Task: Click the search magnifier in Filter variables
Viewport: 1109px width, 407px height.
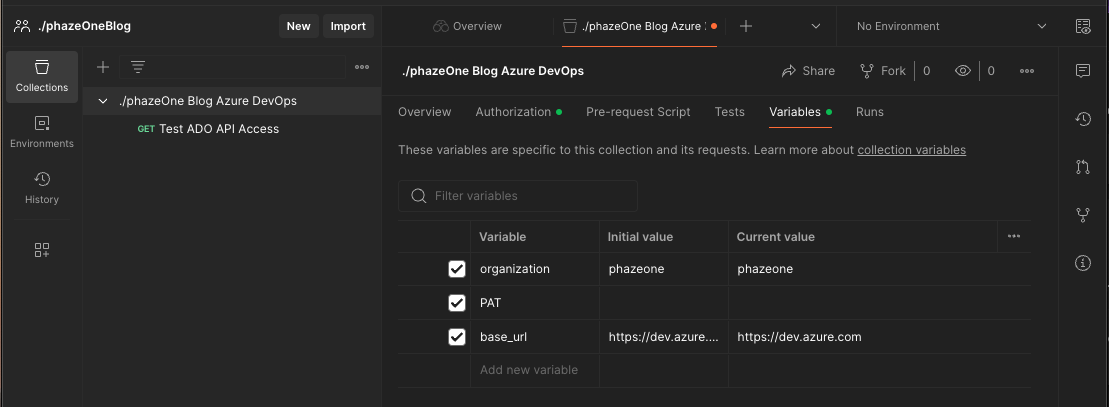Action: click(419, 196)
